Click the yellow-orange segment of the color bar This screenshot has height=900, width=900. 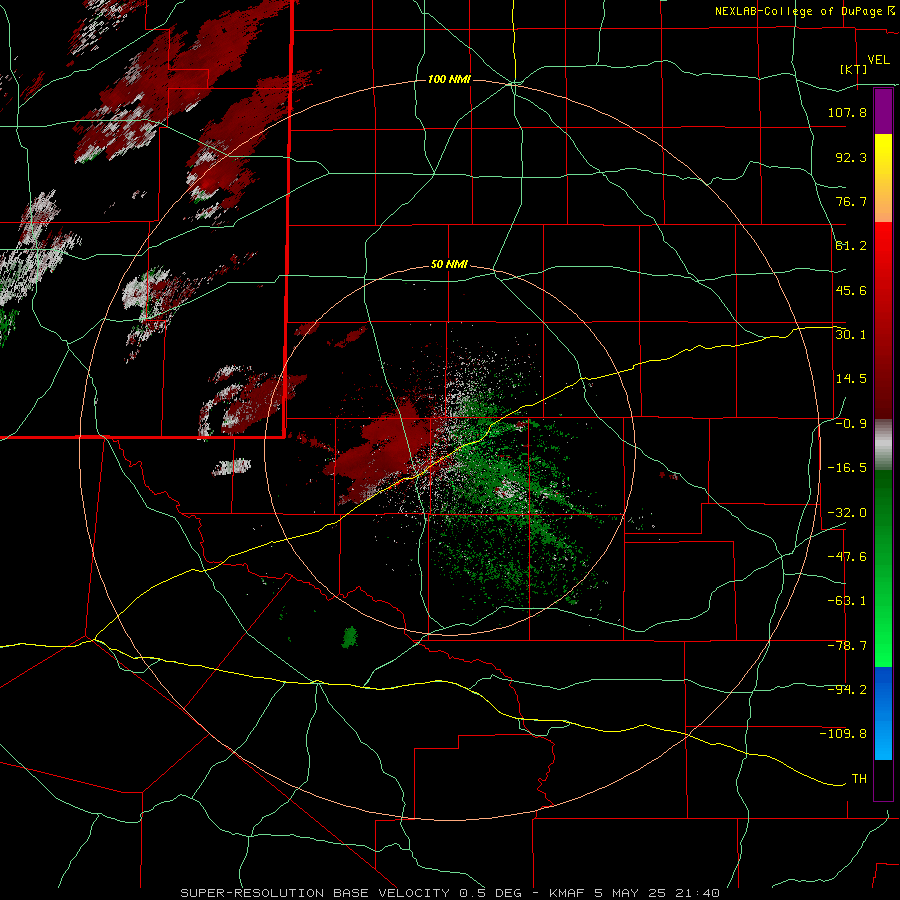click(x=883, y=178)
